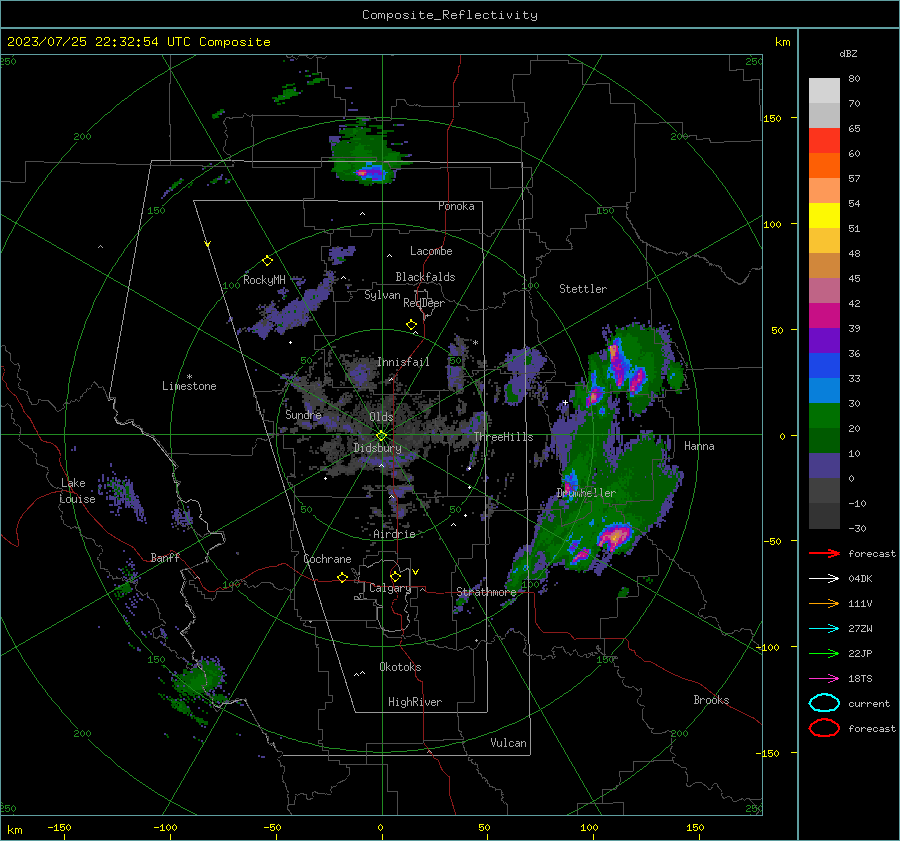Click the -30 dBZ value in legend
The width and height of the screenshot is (900, 841).
point(857,528)
